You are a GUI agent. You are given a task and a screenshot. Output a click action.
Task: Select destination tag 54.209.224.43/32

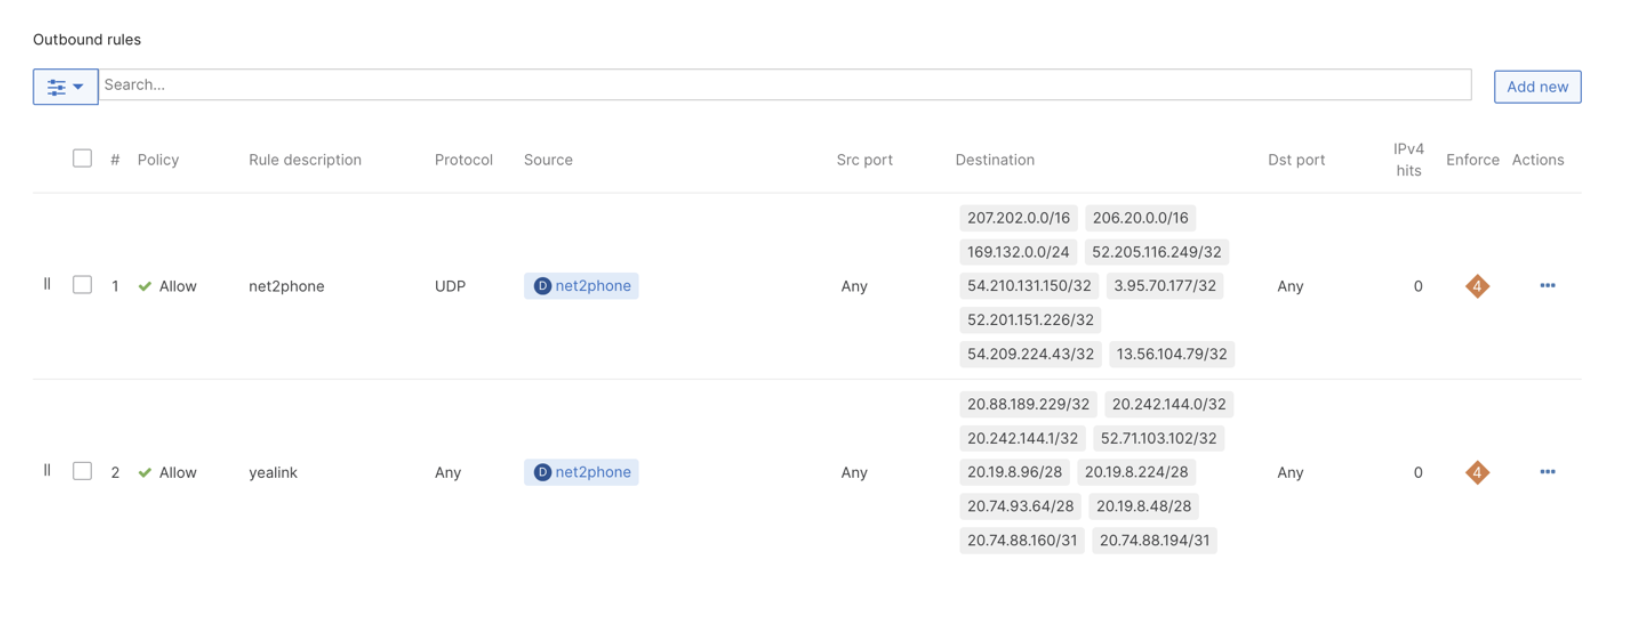1030,354
